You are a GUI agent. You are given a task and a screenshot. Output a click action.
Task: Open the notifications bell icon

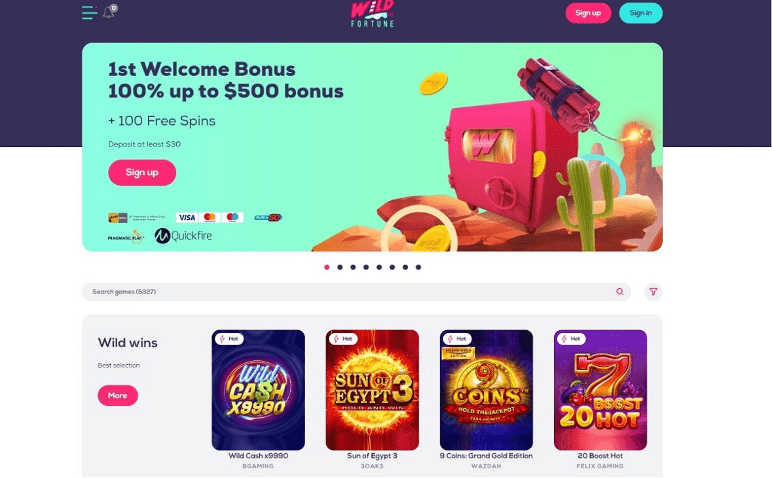pyautogui.click(x=110, y=11)
